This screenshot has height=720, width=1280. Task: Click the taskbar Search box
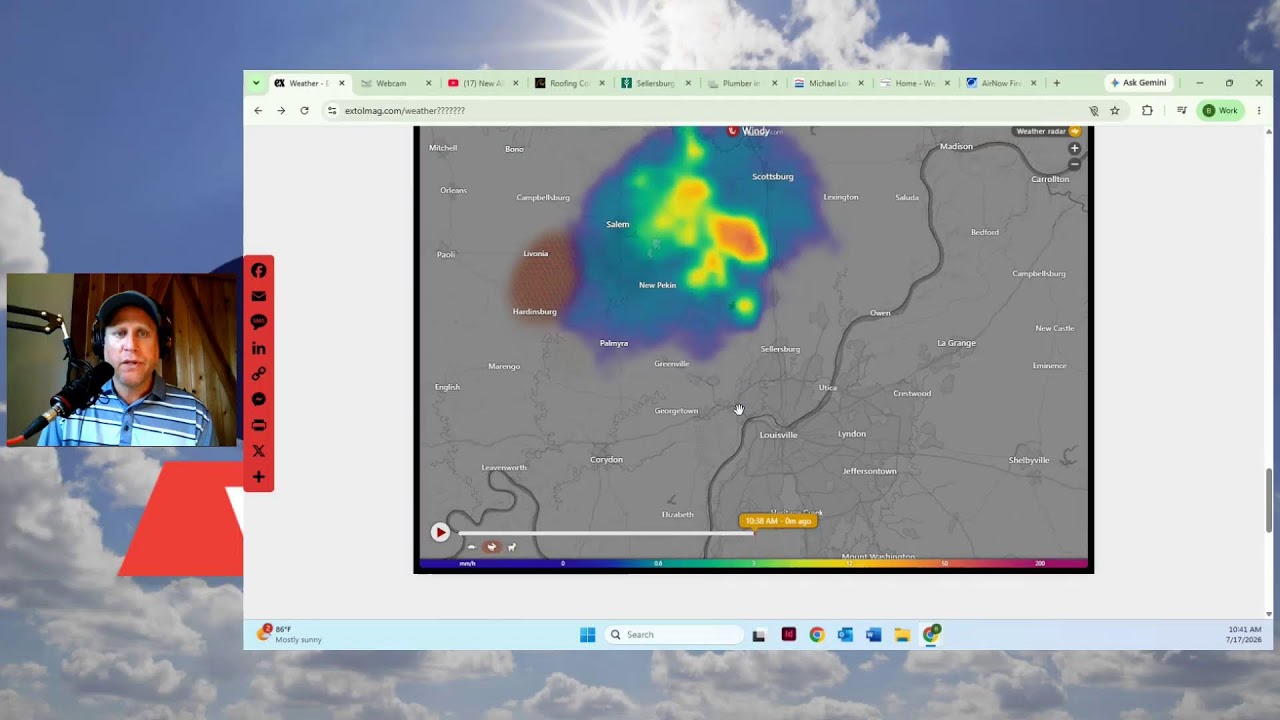coord(674,635)
